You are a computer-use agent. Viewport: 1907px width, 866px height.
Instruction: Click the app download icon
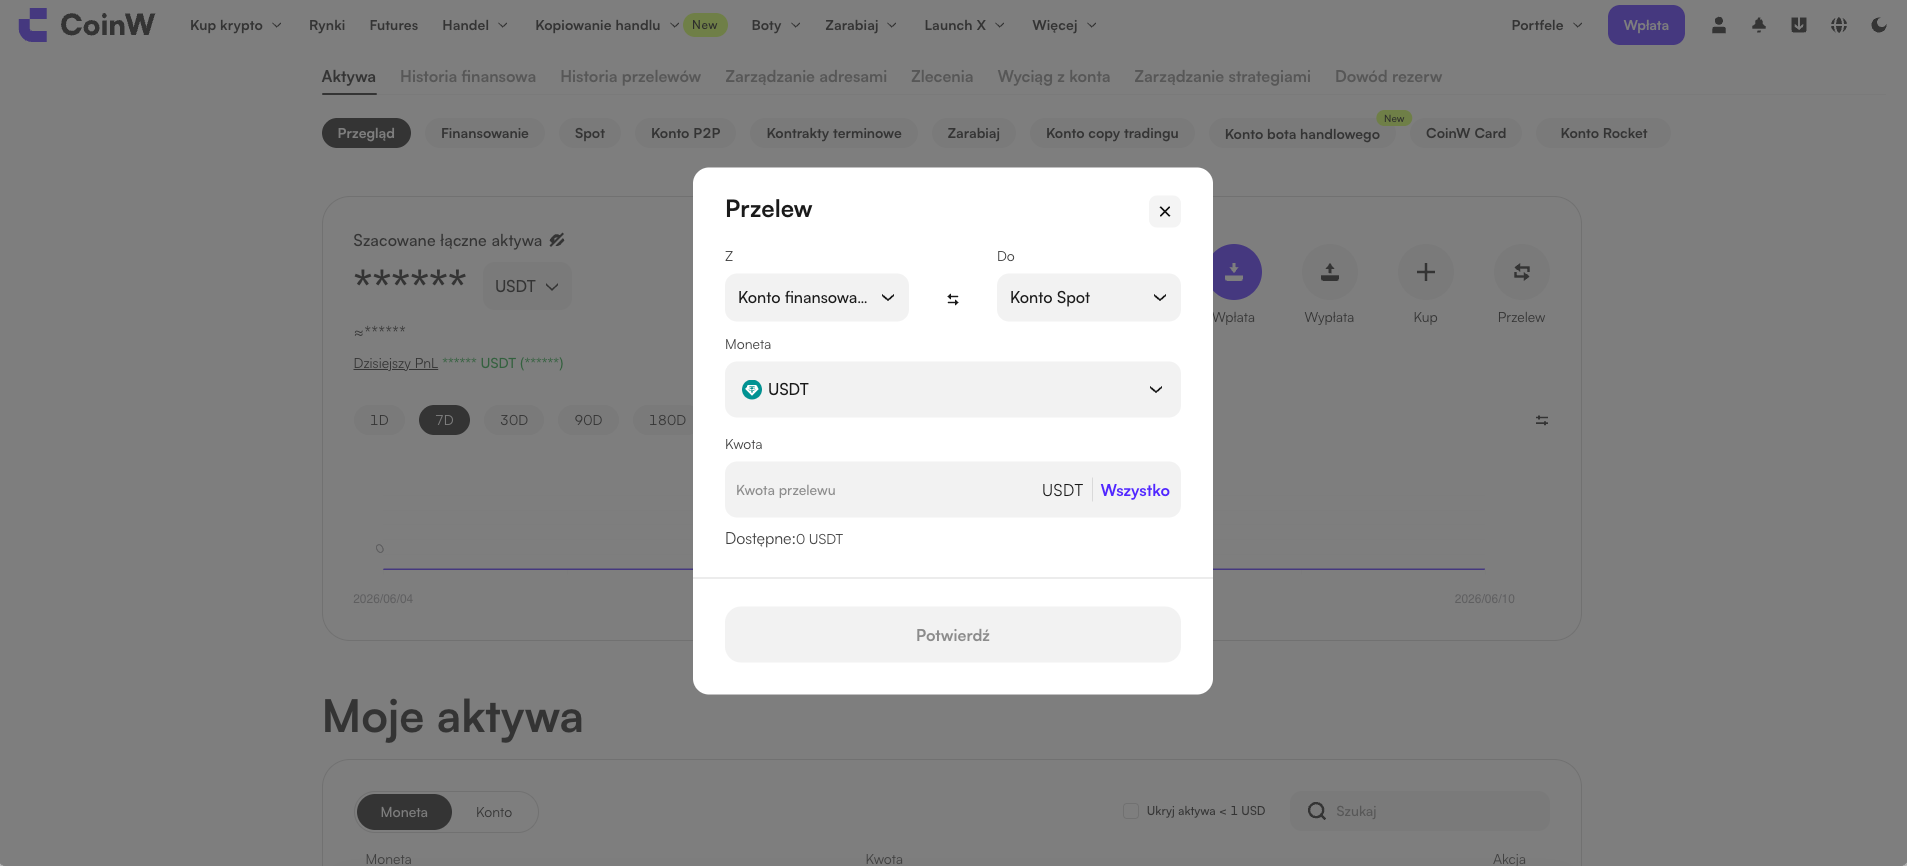click(x=1799, y=25)
